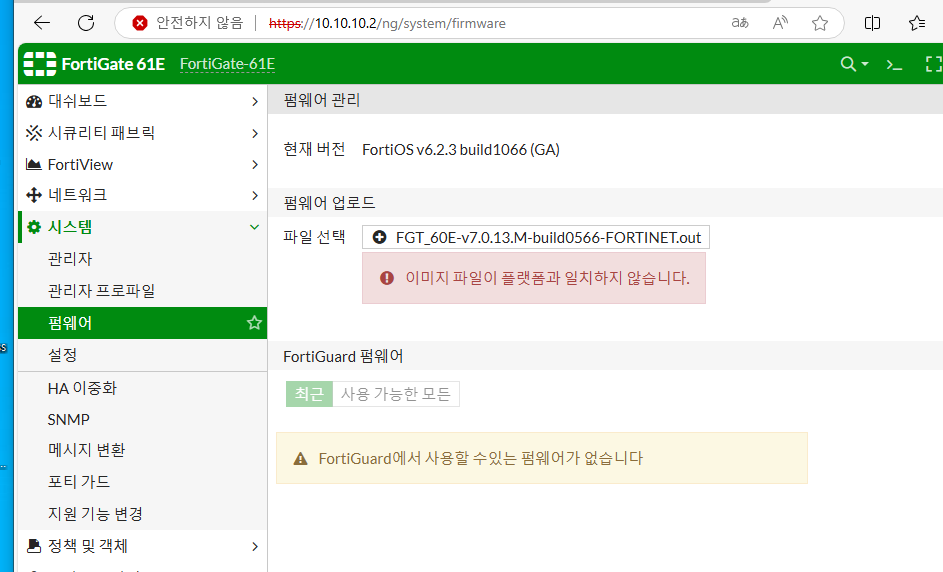Click the yellow warning triangle icon
Viewport: 943px width, 572px height.
coord(300,459)
